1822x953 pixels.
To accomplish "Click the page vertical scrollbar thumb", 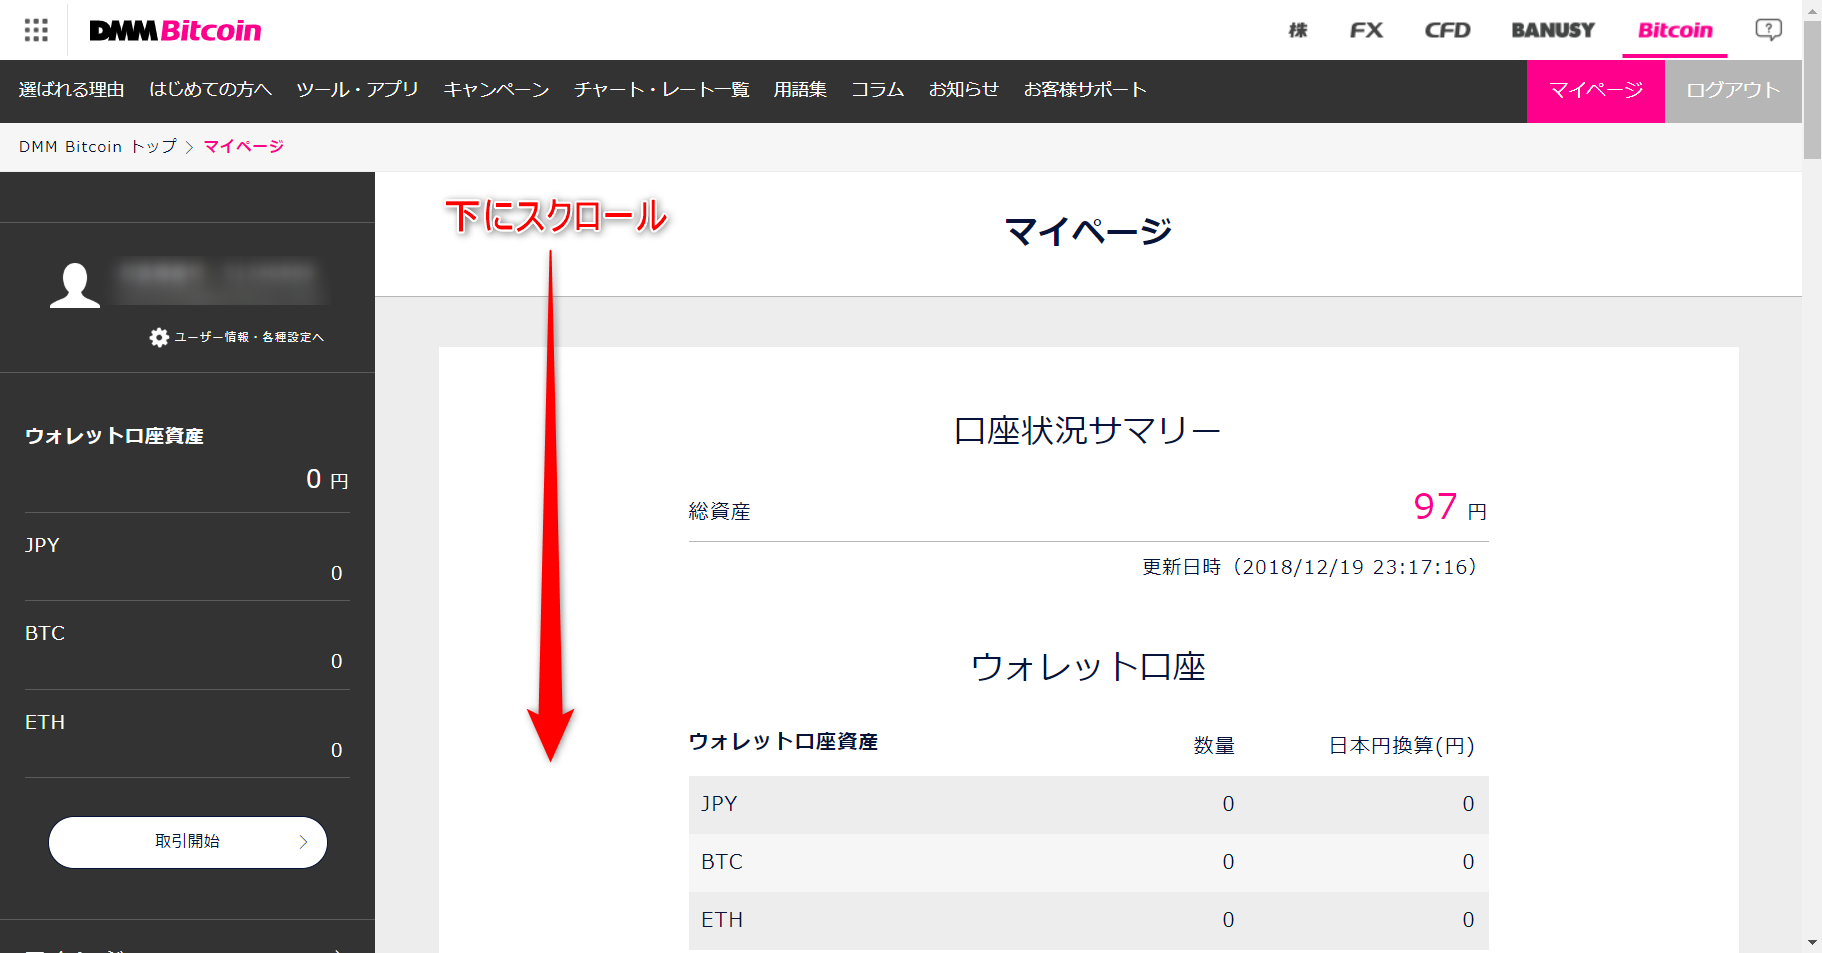I will 1812,90.
